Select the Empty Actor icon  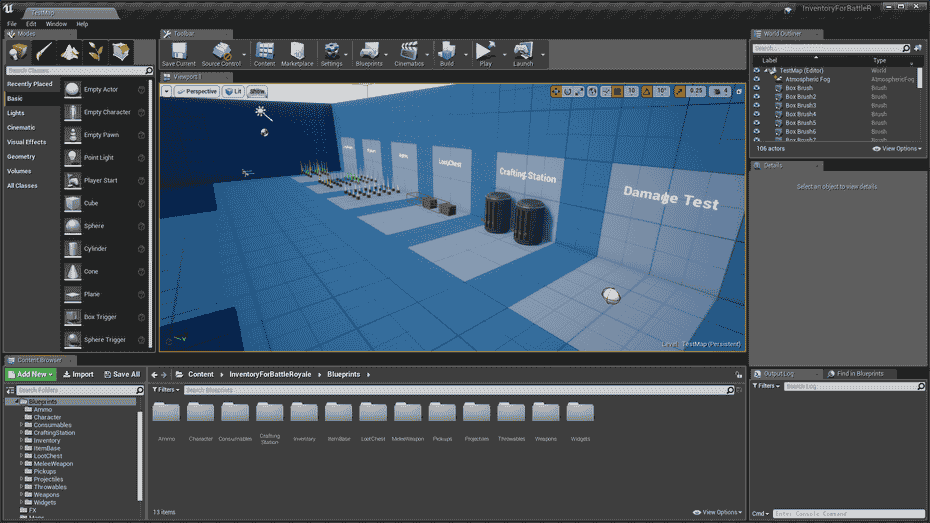[72, 90]
